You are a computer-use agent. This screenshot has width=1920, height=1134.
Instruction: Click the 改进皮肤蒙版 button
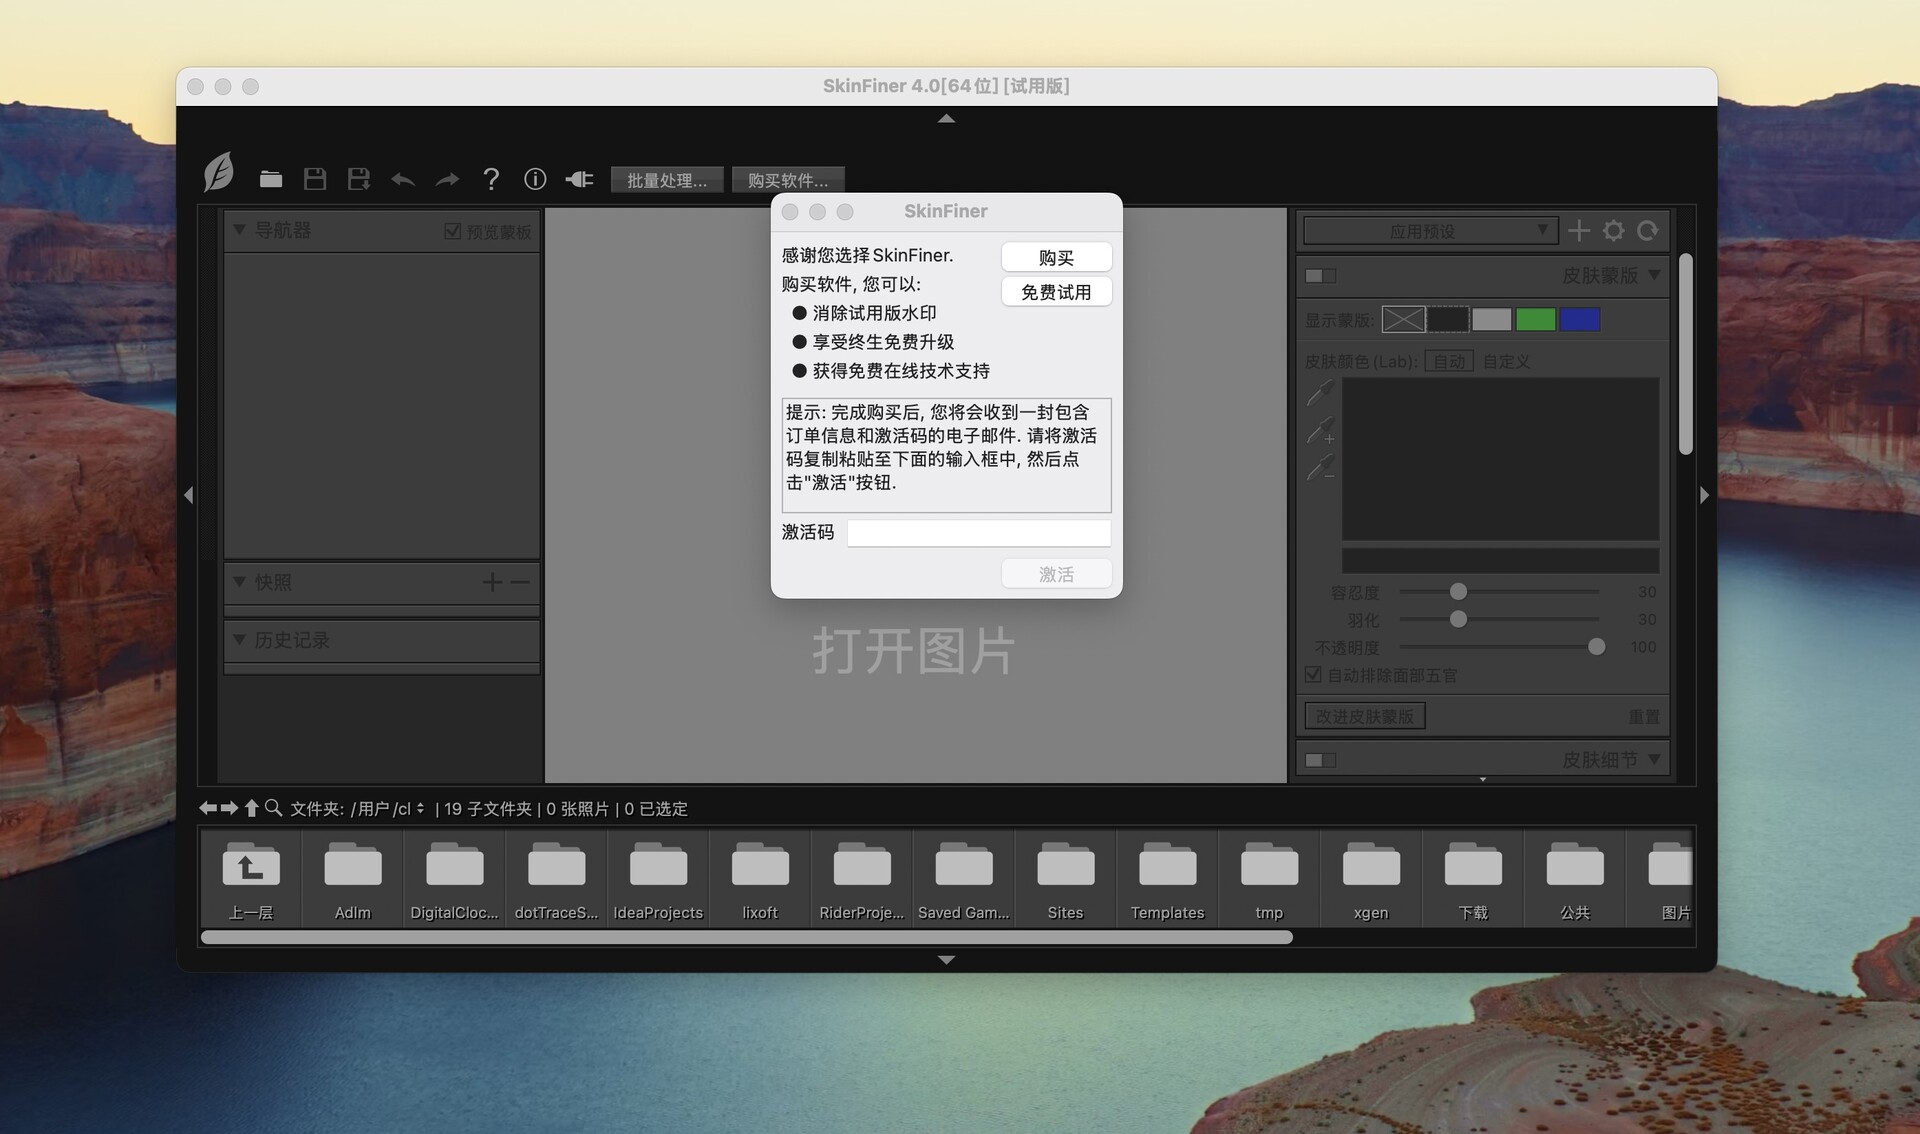(1365, 716)
